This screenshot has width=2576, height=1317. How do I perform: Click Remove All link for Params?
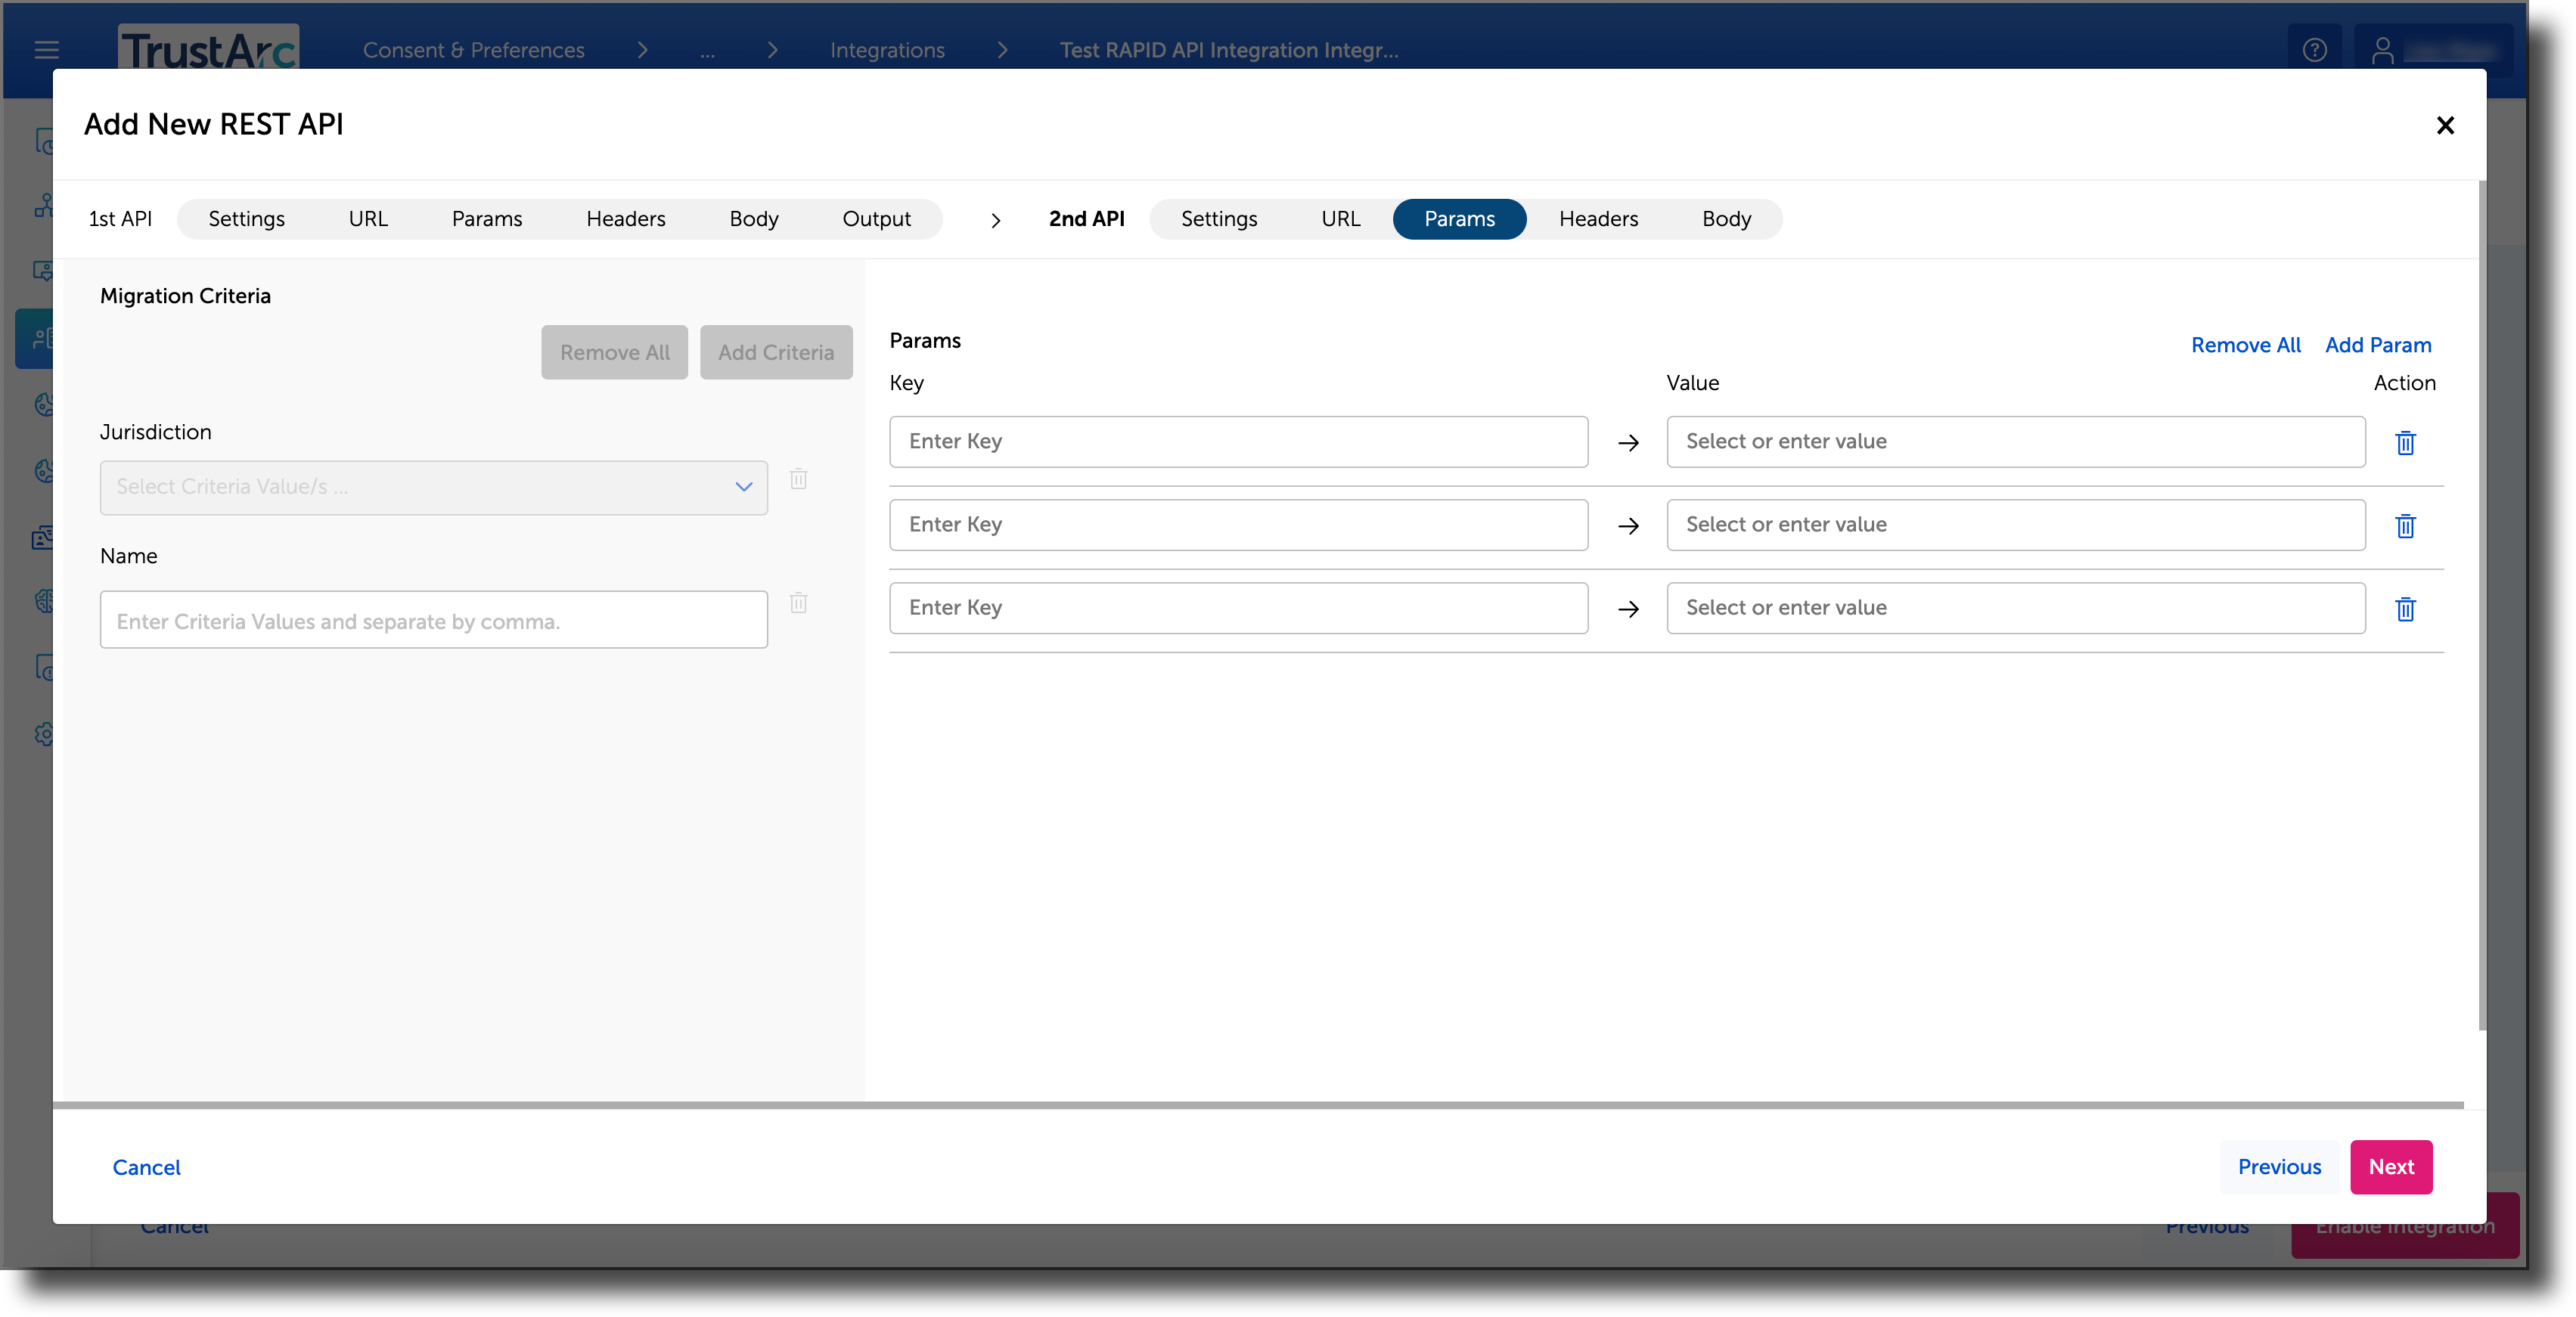pos(2245,345)
